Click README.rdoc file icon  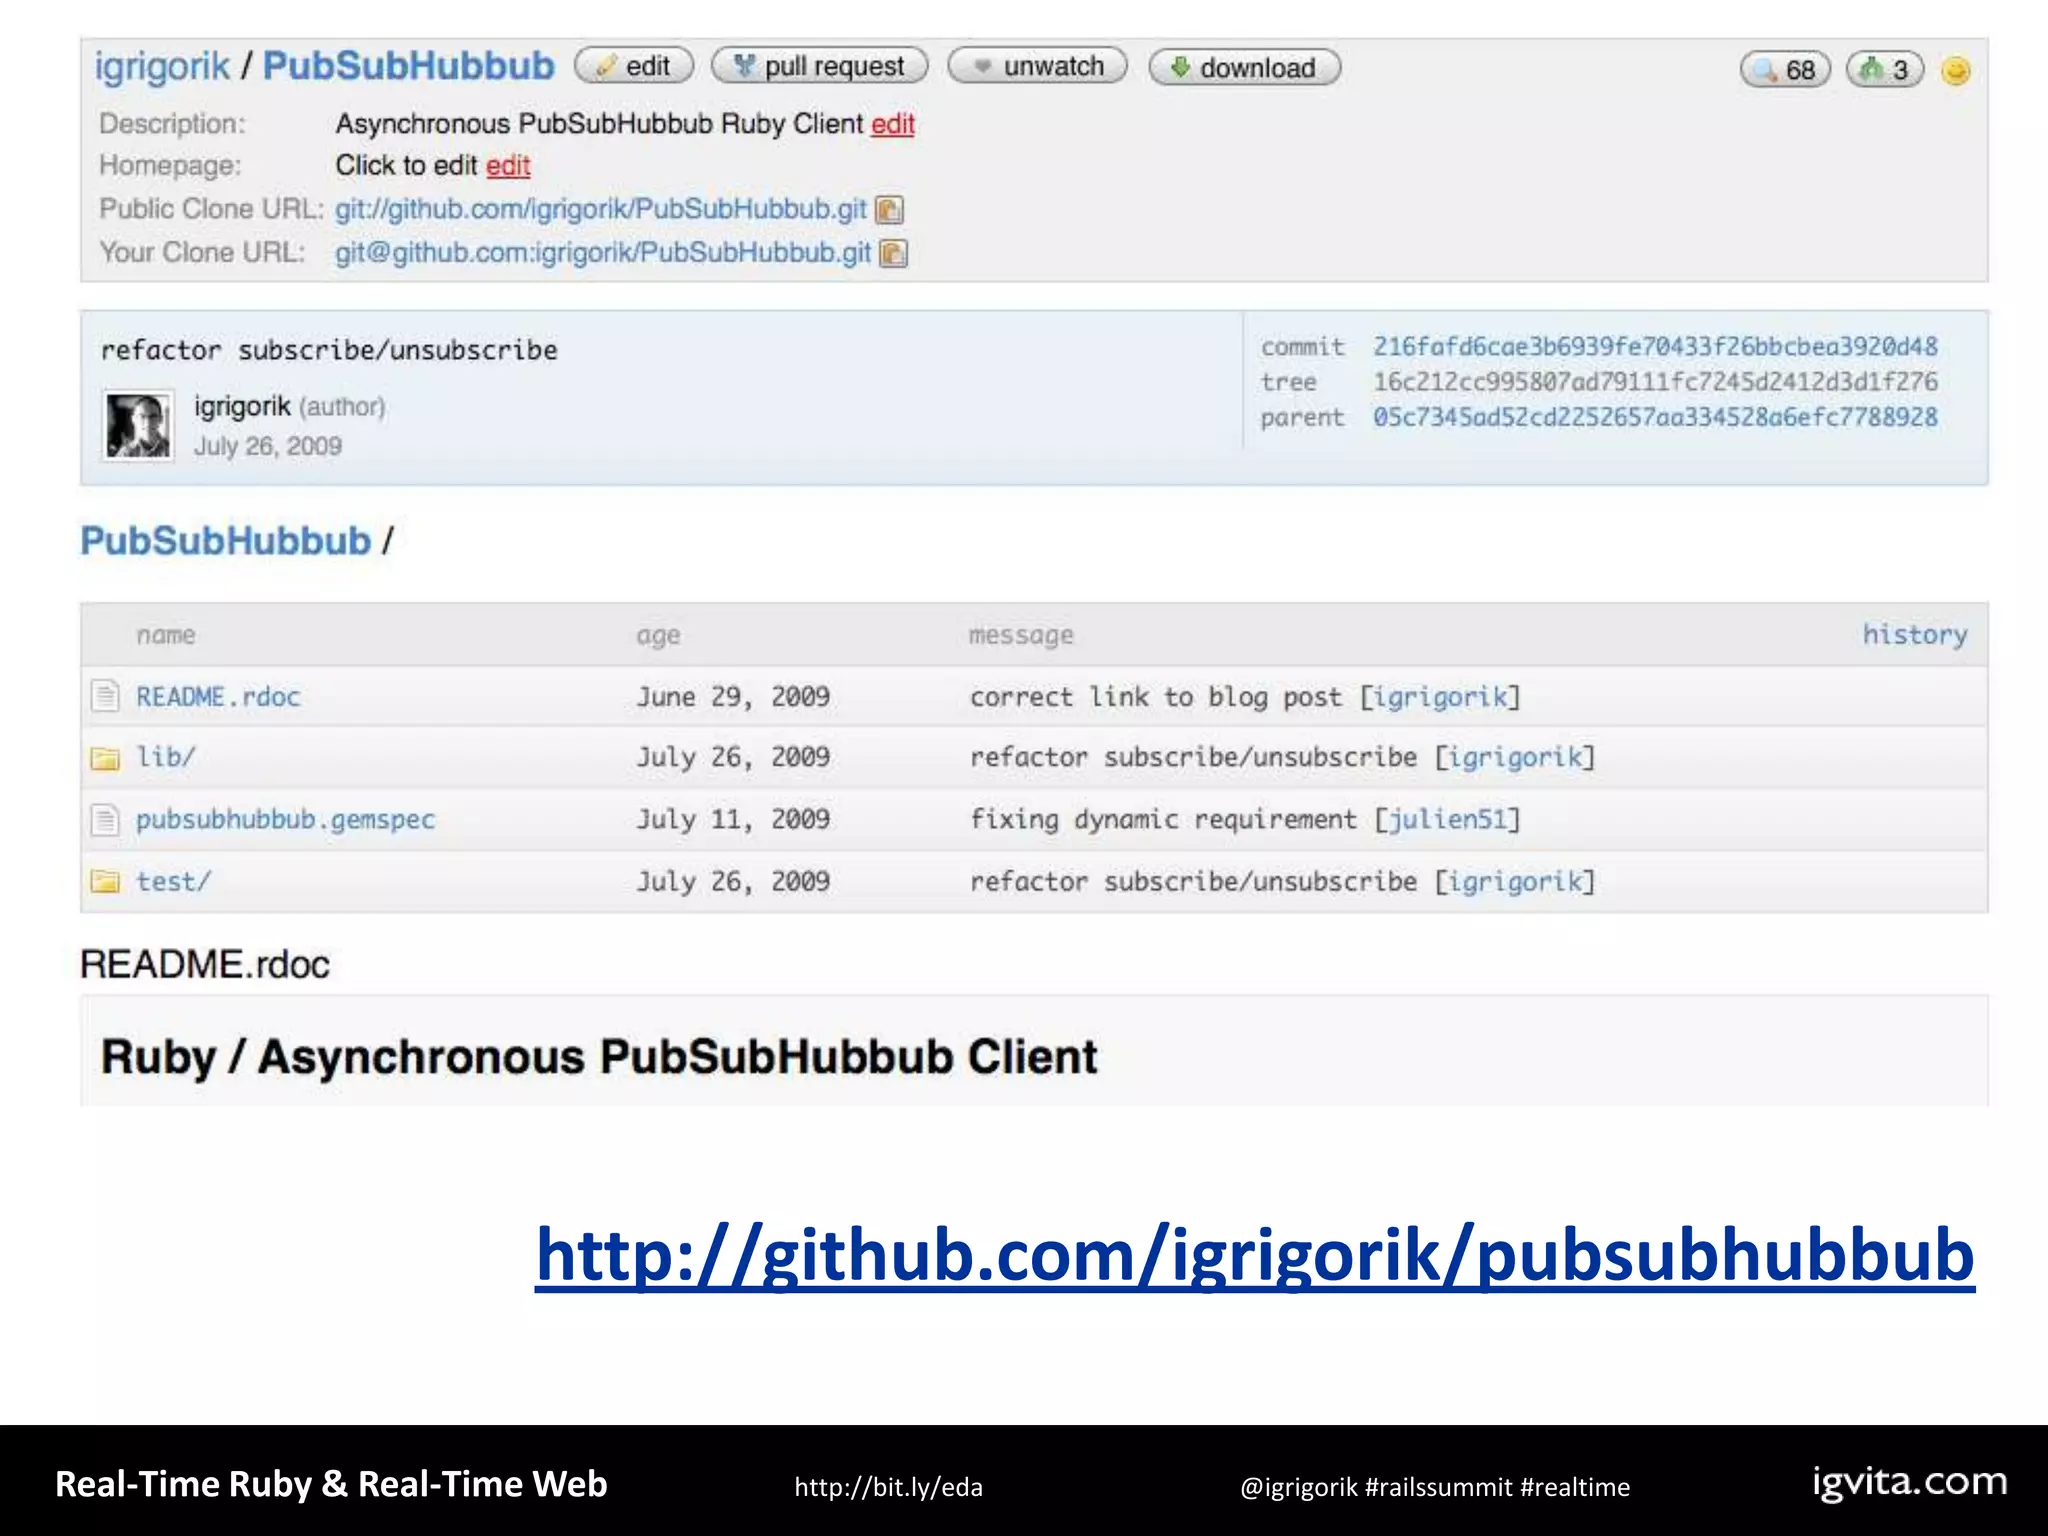point(105,696)
